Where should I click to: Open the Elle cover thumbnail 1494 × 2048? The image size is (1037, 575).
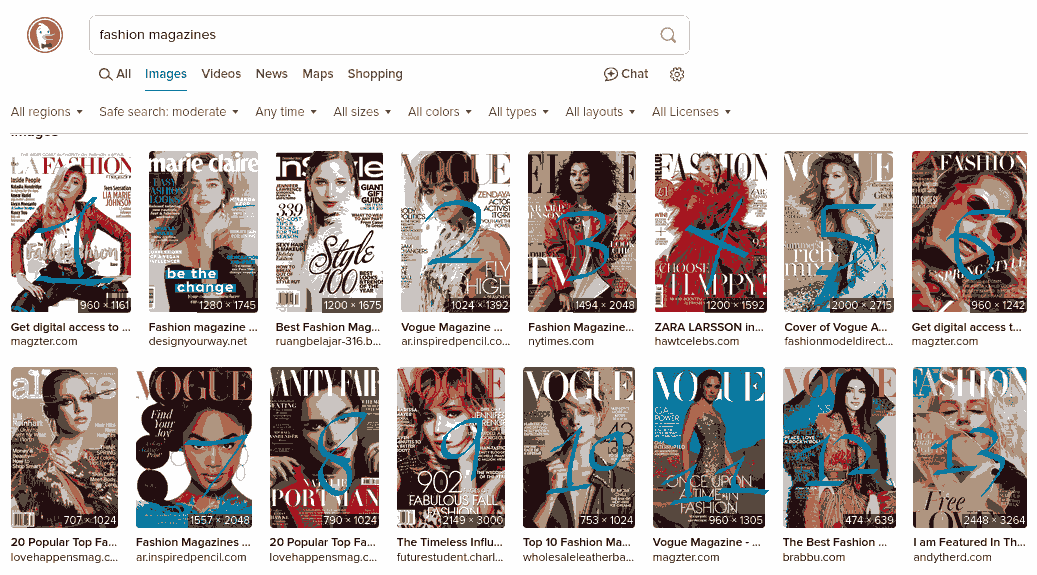[582, 232]
